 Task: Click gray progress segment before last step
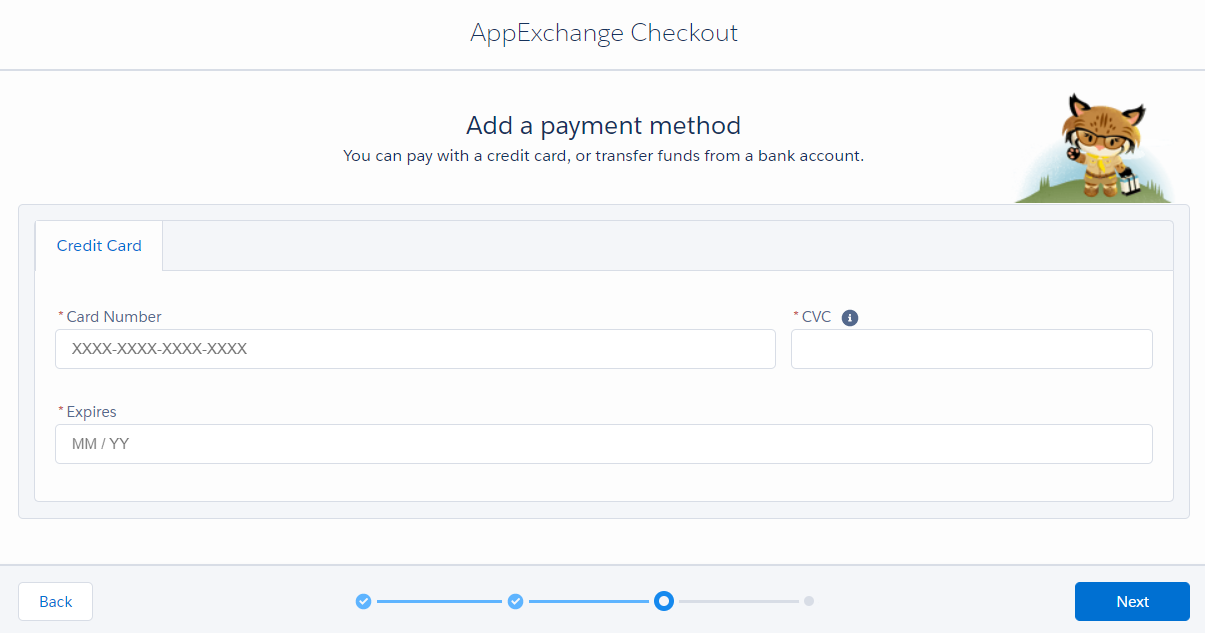(x=739, y=601)
